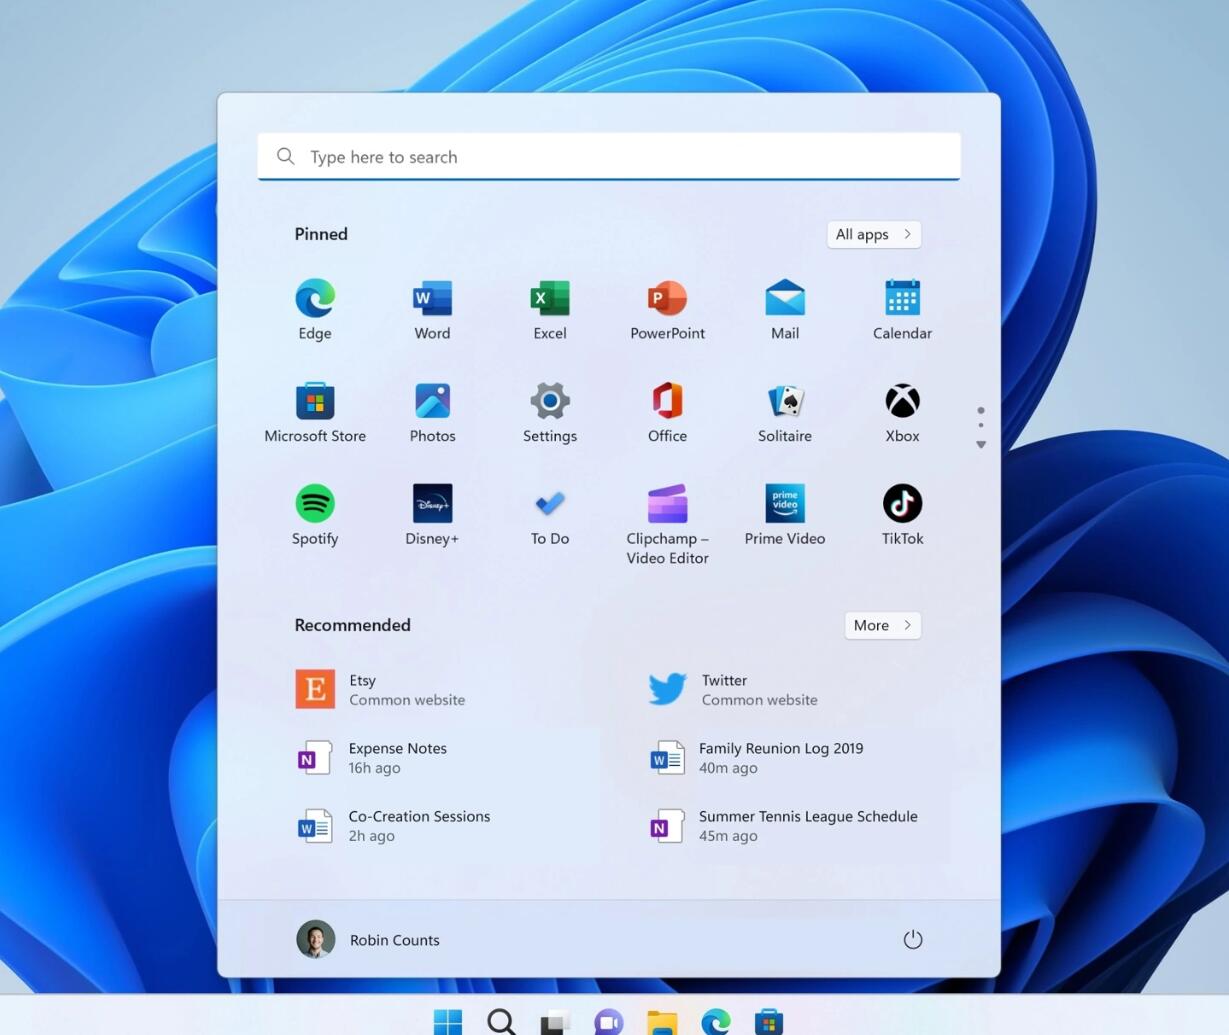The width and height of the screenshot is (1229, 1035).
Task: Click the Windows Start button on taskbar
Action: pyautogui.click(x=448, y=1021)
